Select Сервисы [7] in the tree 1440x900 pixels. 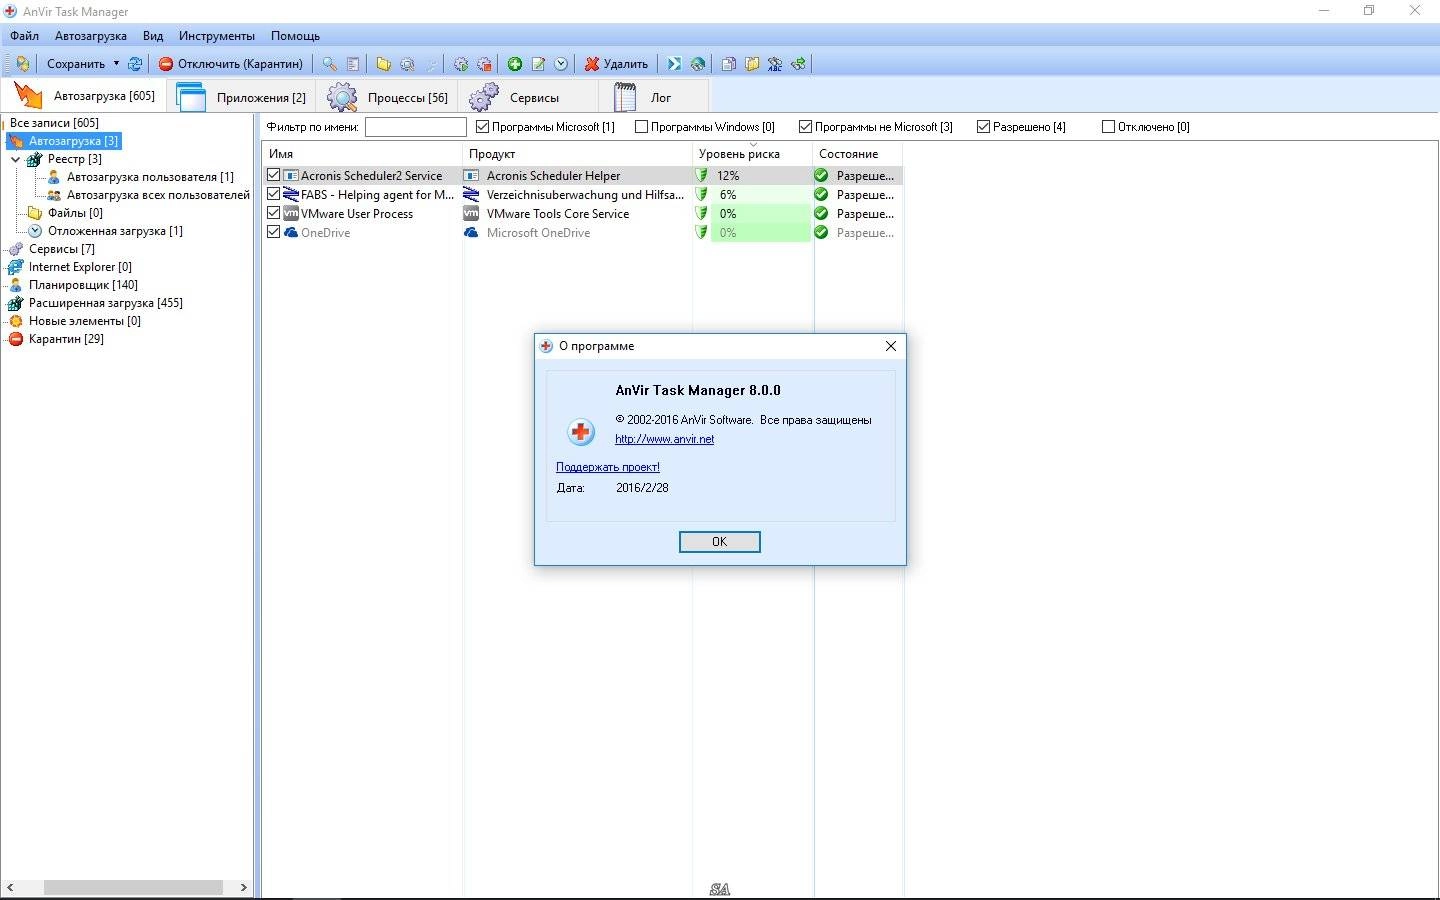pos(62,249)
